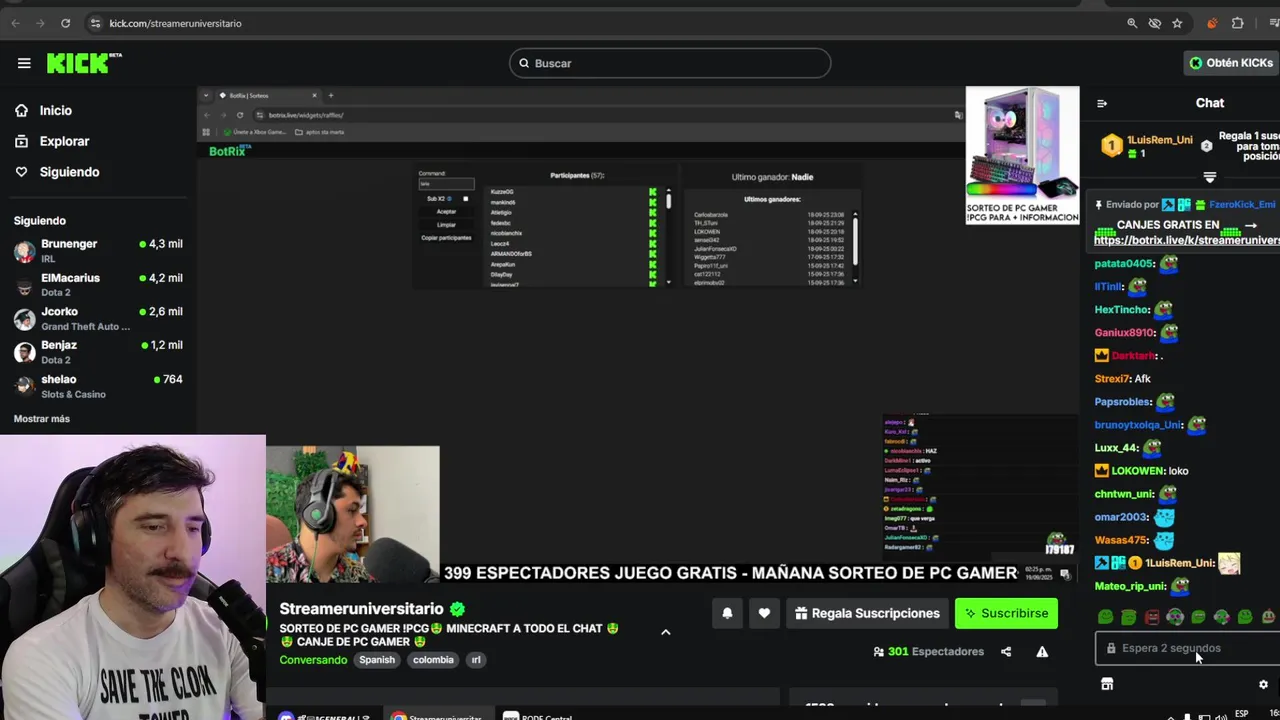
Task: Expand the gift leaderboard arrow
Action: pyautogui.click(x=1209, y=178)
